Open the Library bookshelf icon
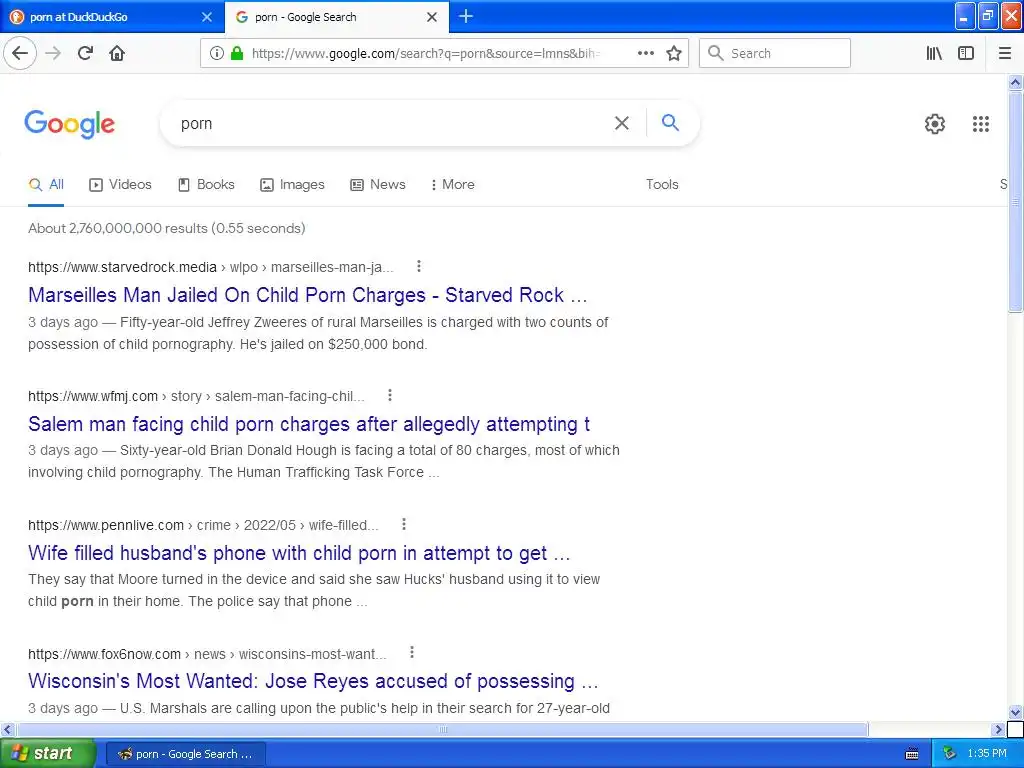Image resolution: width=1024 pixels, height=768 pixels. coord(934,53)
